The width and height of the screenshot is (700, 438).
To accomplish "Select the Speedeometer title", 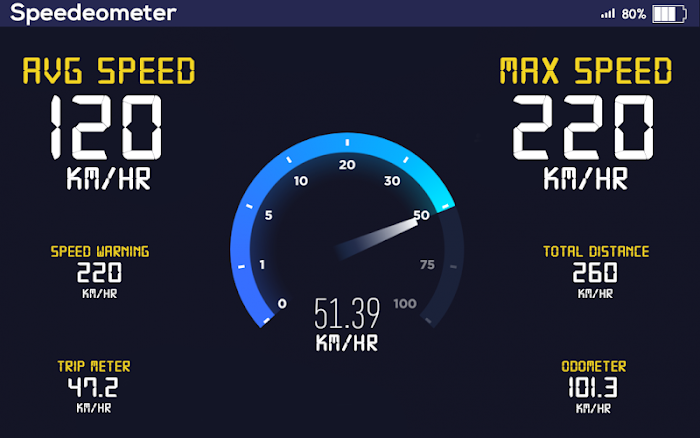I will pos(93,13).
